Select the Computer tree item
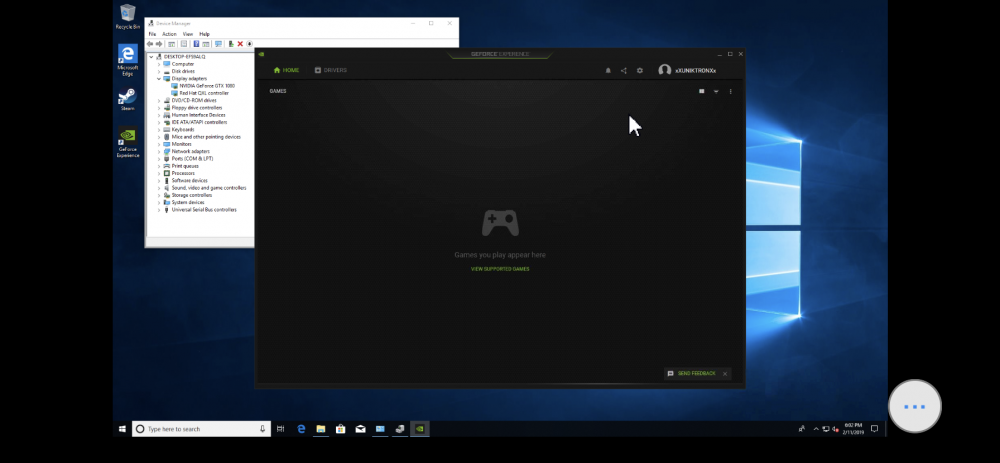 click(x=182, y=64)
